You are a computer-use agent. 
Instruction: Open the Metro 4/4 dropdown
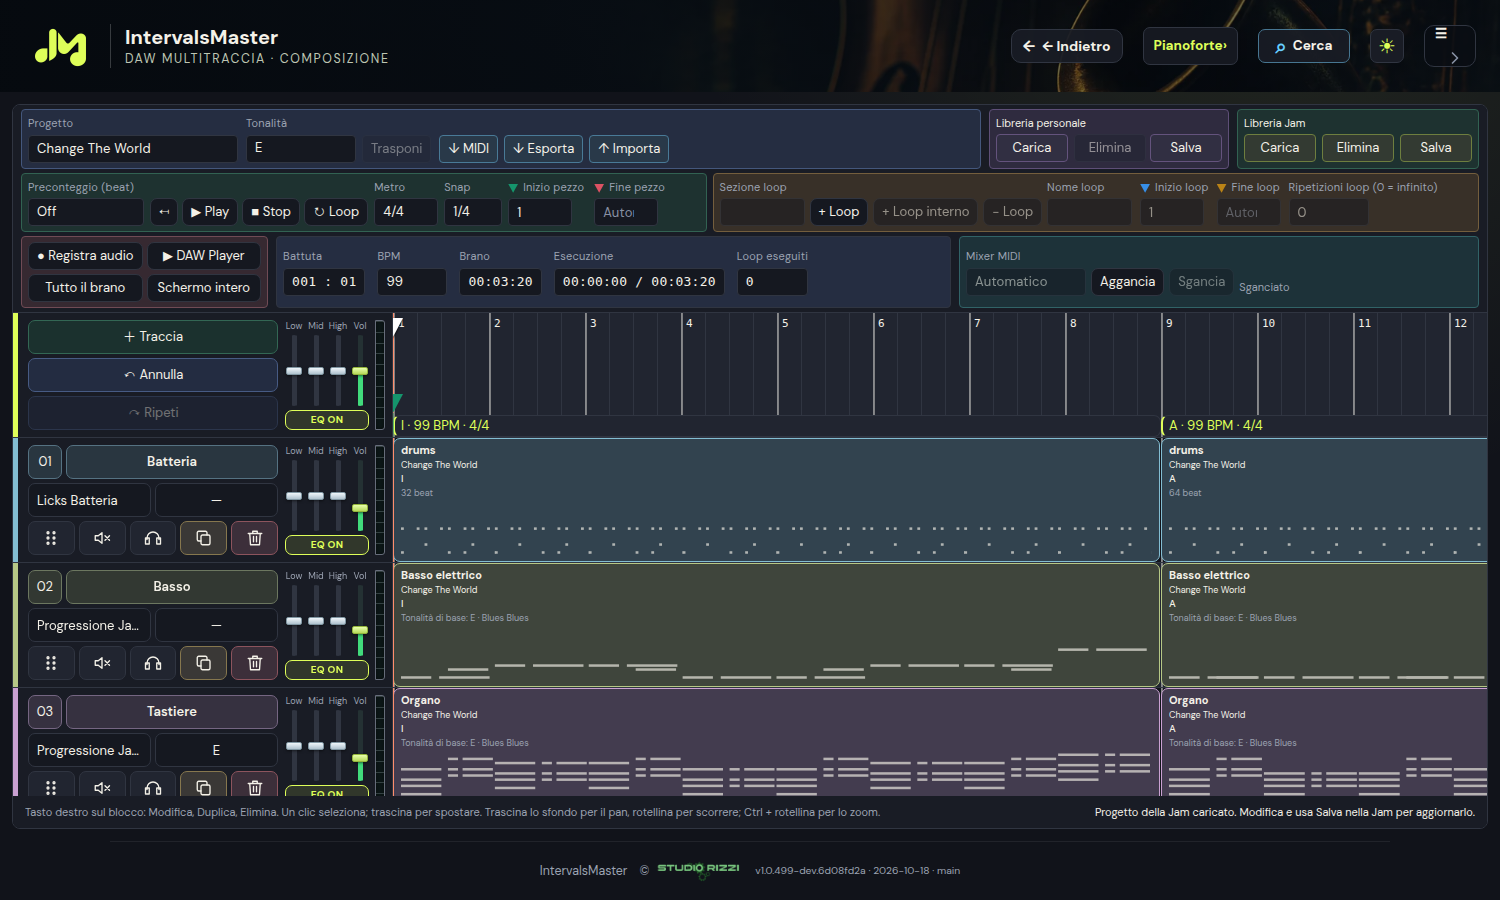[x=405, y=212]
